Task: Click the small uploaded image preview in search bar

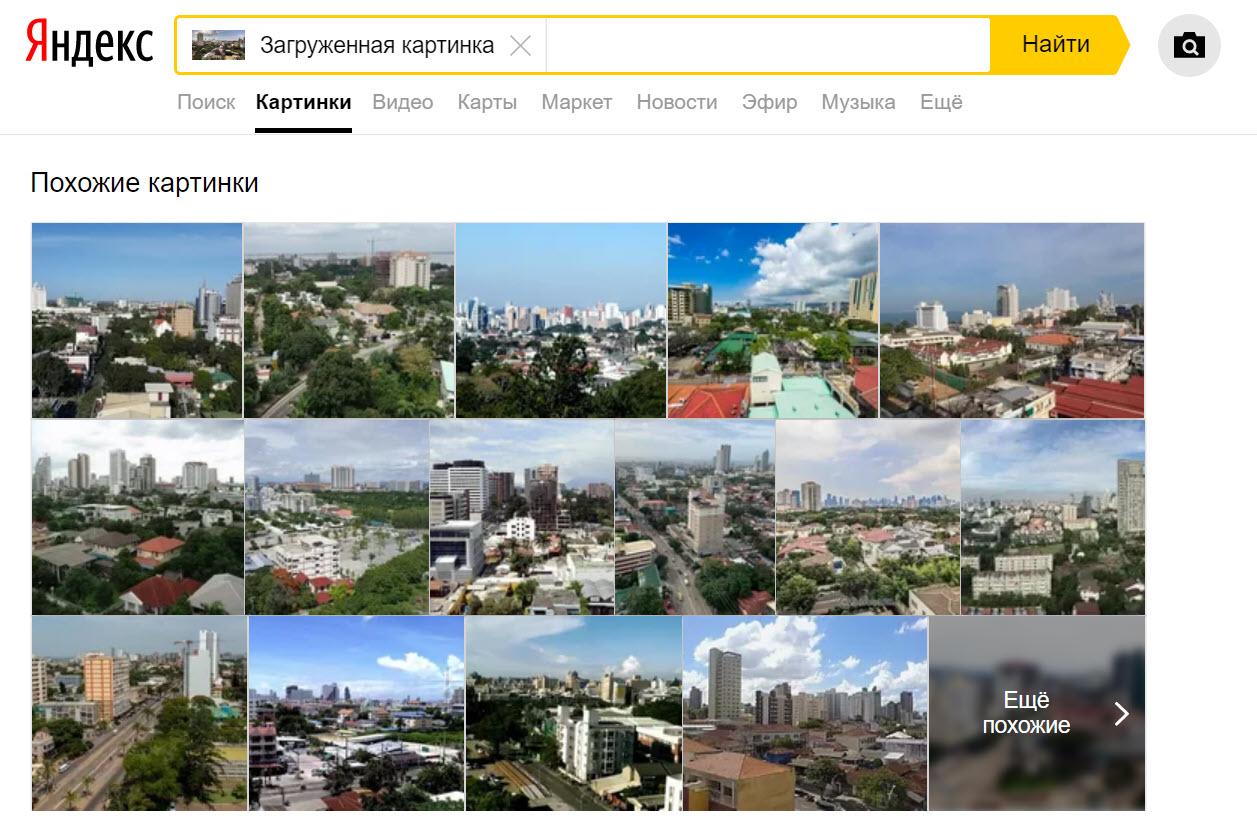Action: click(218, 45)
